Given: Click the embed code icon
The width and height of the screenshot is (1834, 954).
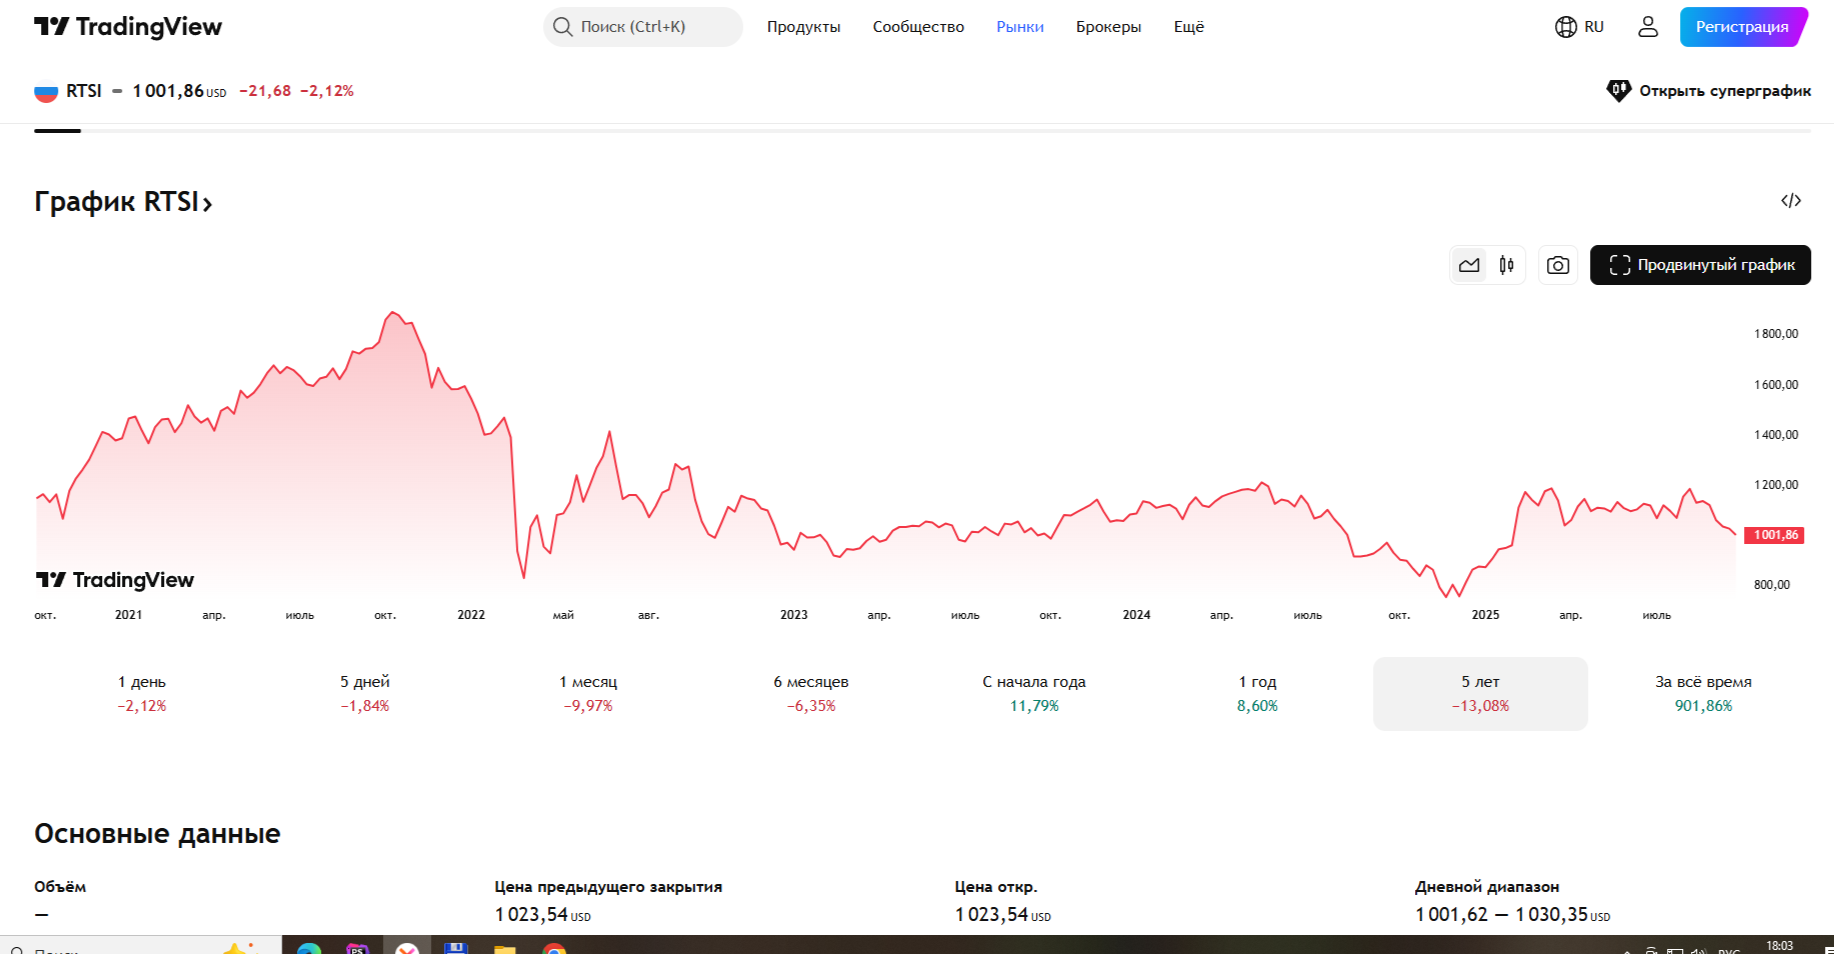Looking at the screenshot, I should [1791, 201].
